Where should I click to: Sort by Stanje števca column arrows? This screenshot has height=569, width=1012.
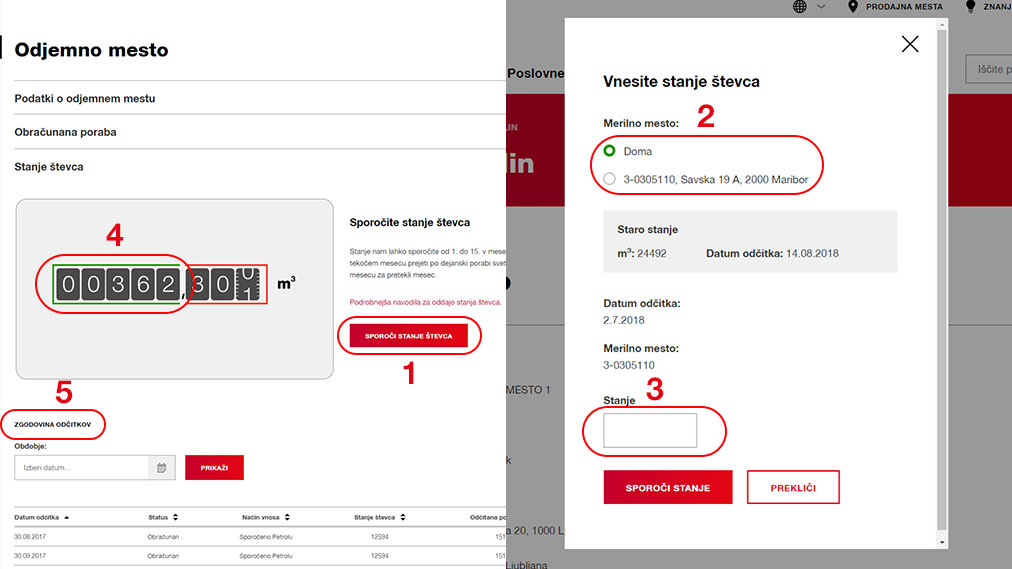point(401,517)
